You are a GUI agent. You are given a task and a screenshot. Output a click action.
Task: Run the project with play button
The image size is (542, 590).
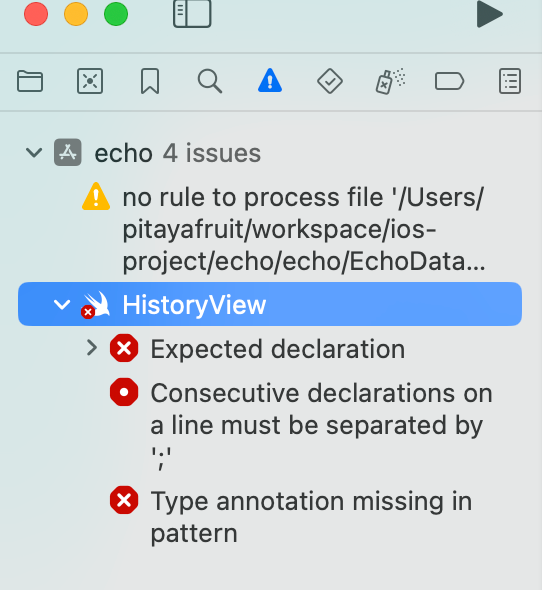(x=489, y=14)
